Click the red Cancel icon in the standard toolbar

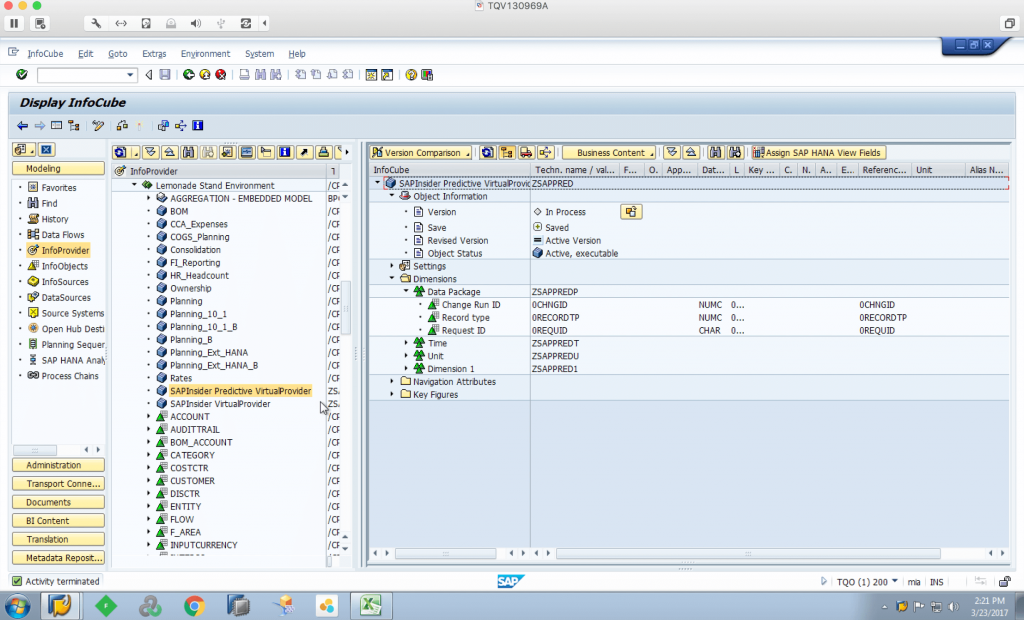(221, 74)
